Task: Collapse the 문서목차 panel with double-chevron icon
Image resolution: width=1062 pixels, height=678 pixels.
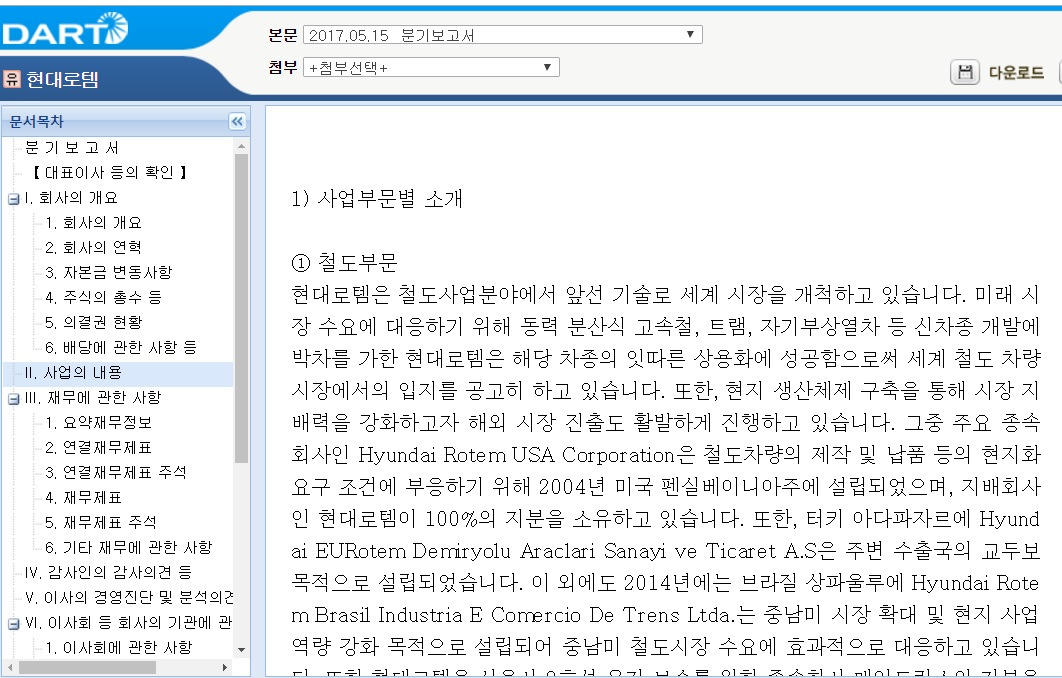Action: (237, 121)
